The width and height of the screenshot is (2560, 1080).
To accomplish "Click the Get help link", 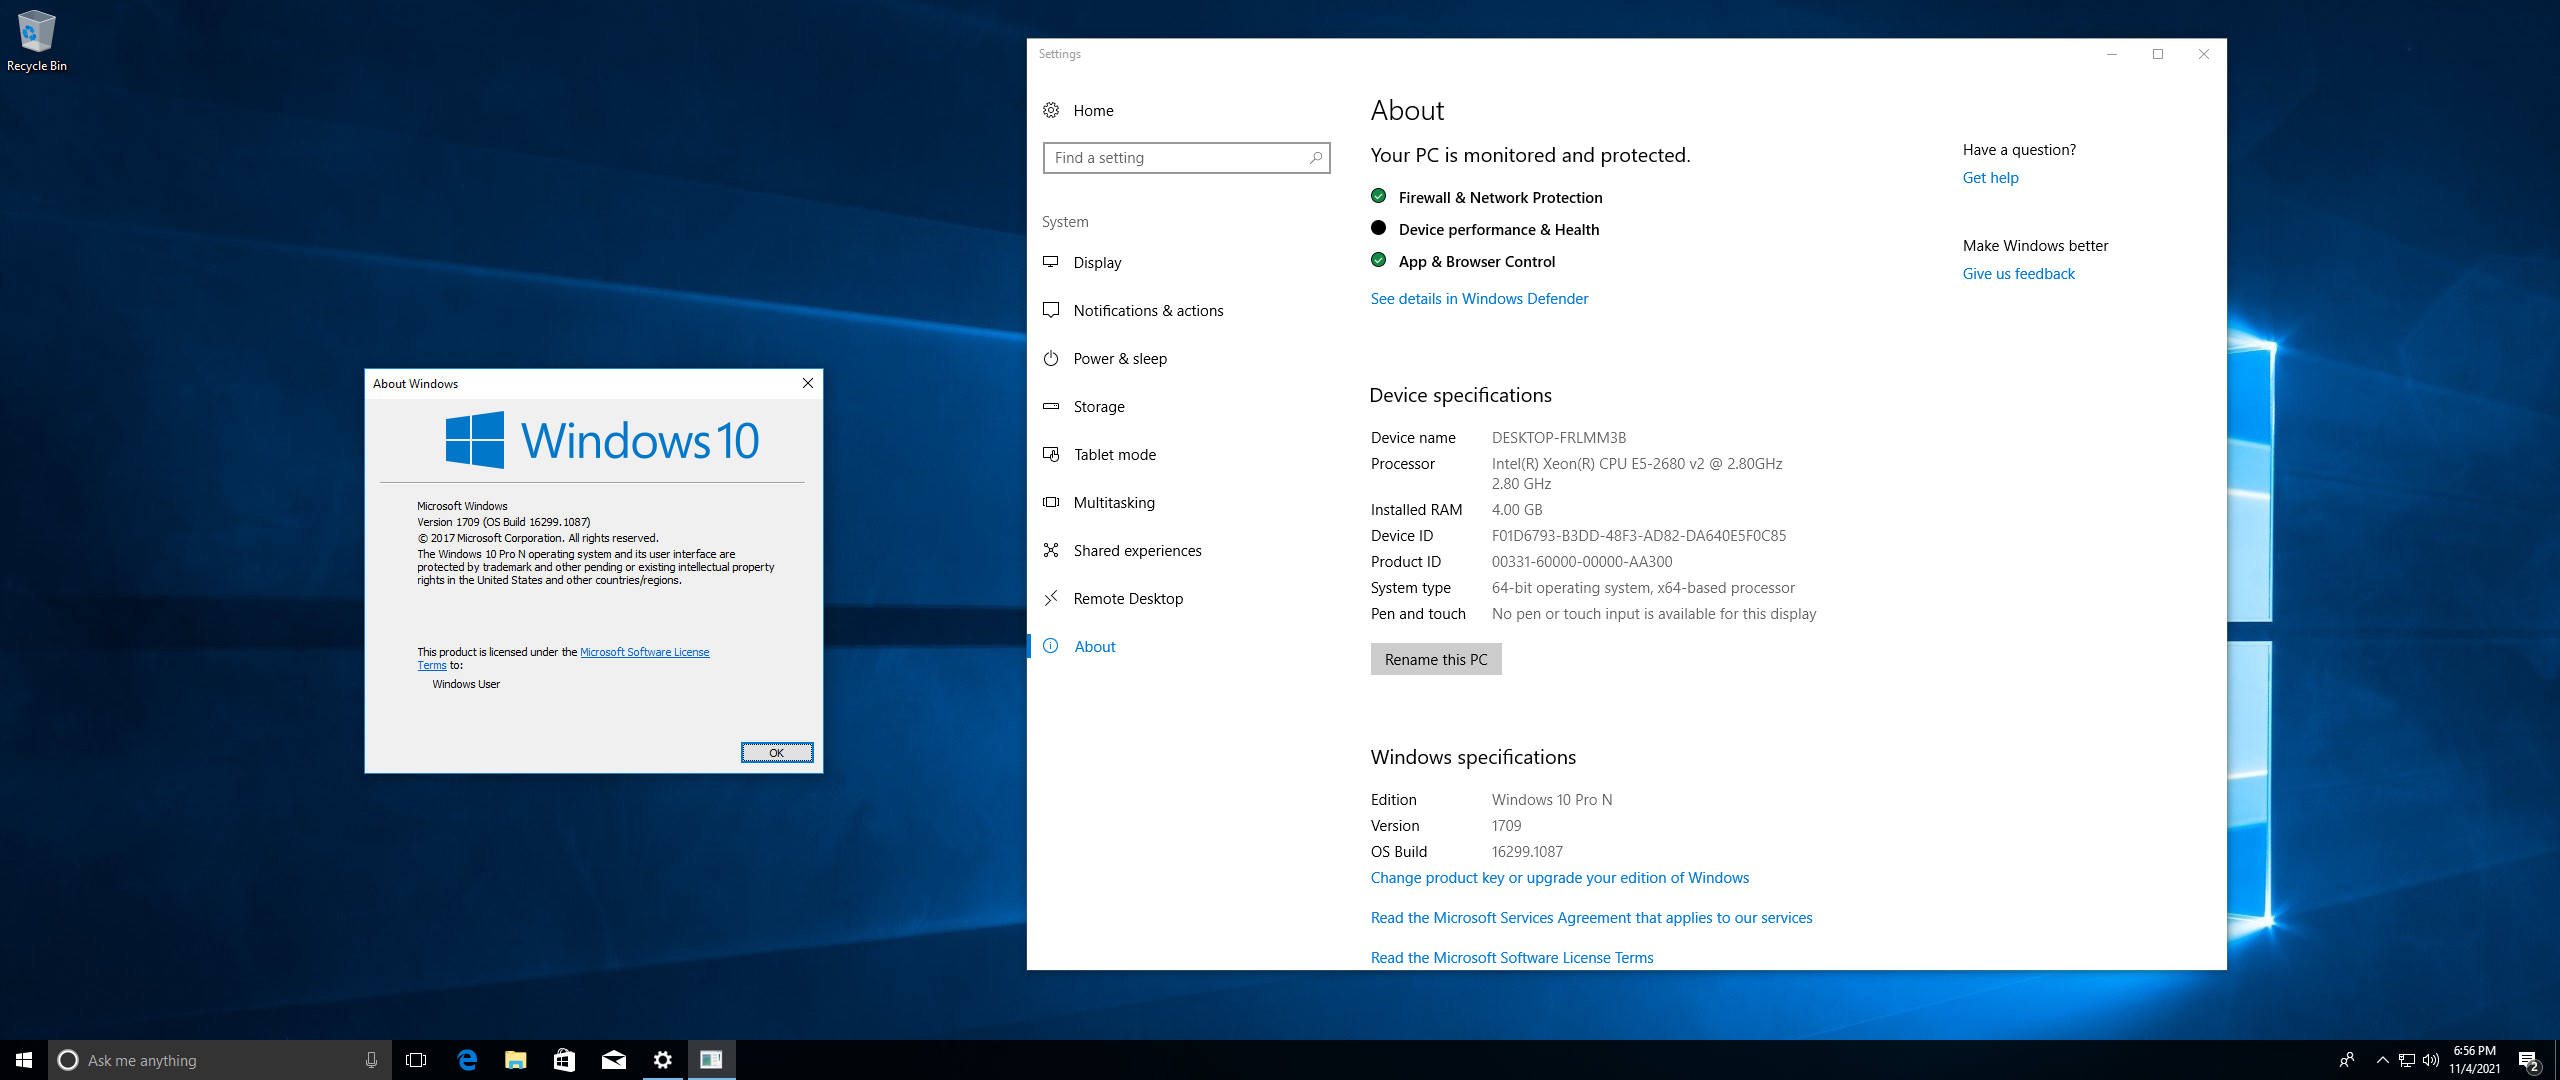I will coord(1990,177).
